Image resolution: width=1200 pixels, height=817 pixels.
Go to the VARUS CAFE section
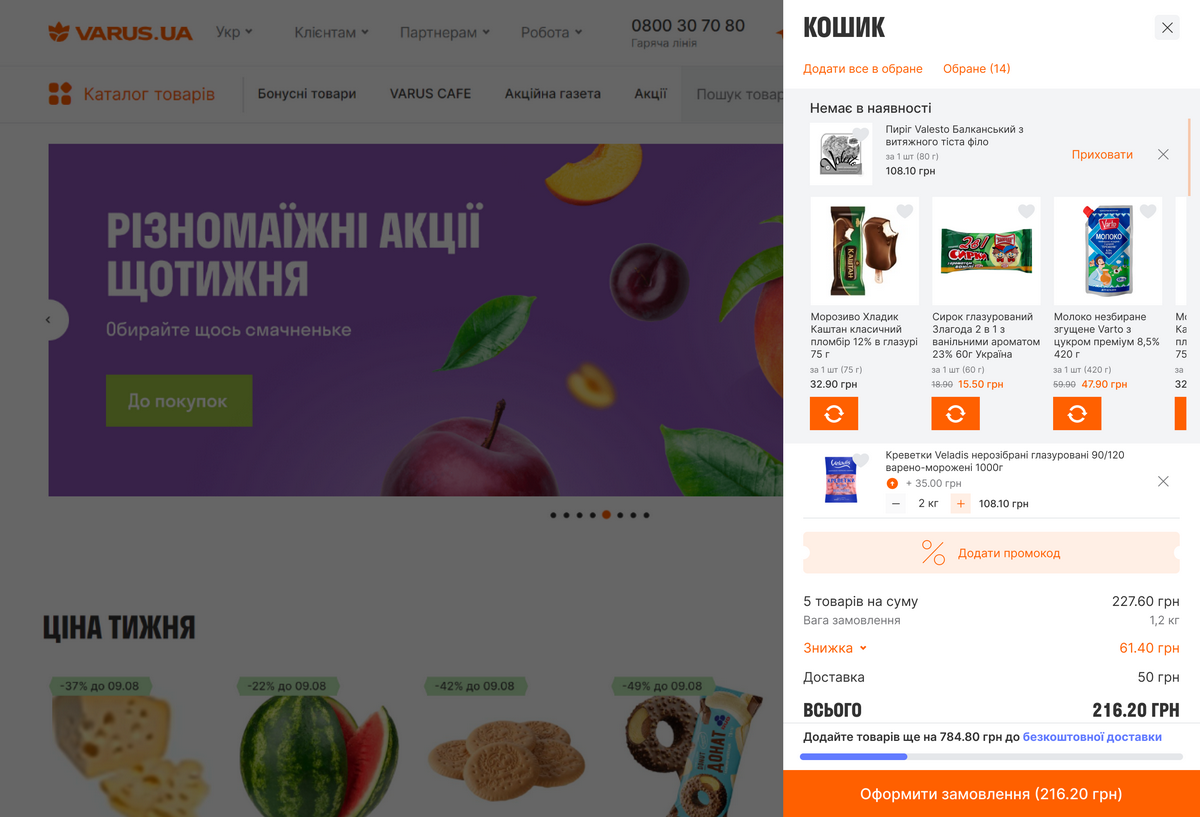[430, 94]
